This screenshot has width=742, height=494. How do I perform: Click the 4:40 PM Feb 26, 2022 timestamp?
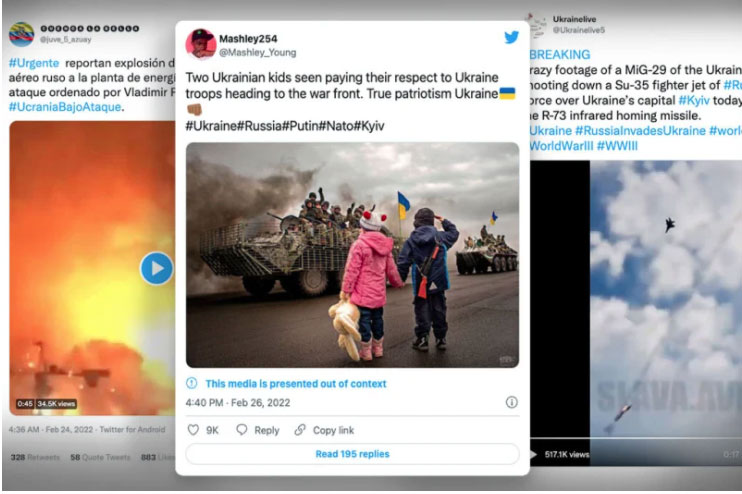point(238,403)
